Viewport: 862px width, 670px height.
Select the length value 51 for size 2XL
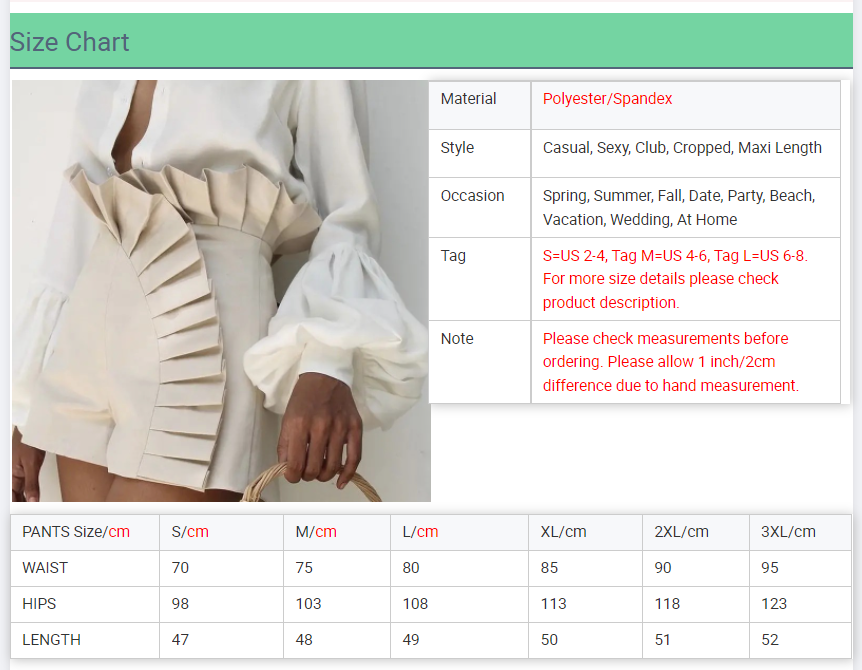click(663, 640)
